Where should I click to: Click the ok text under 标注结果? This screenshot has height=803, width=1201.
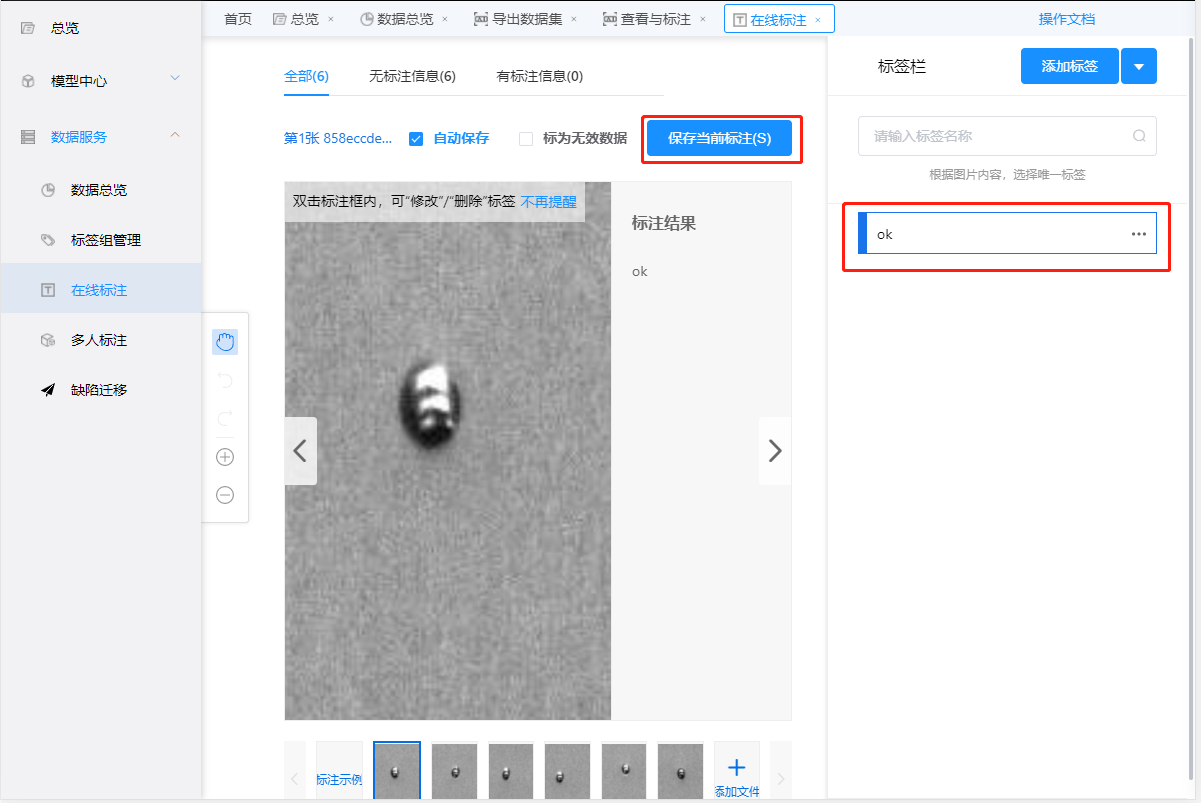(640, 271)
